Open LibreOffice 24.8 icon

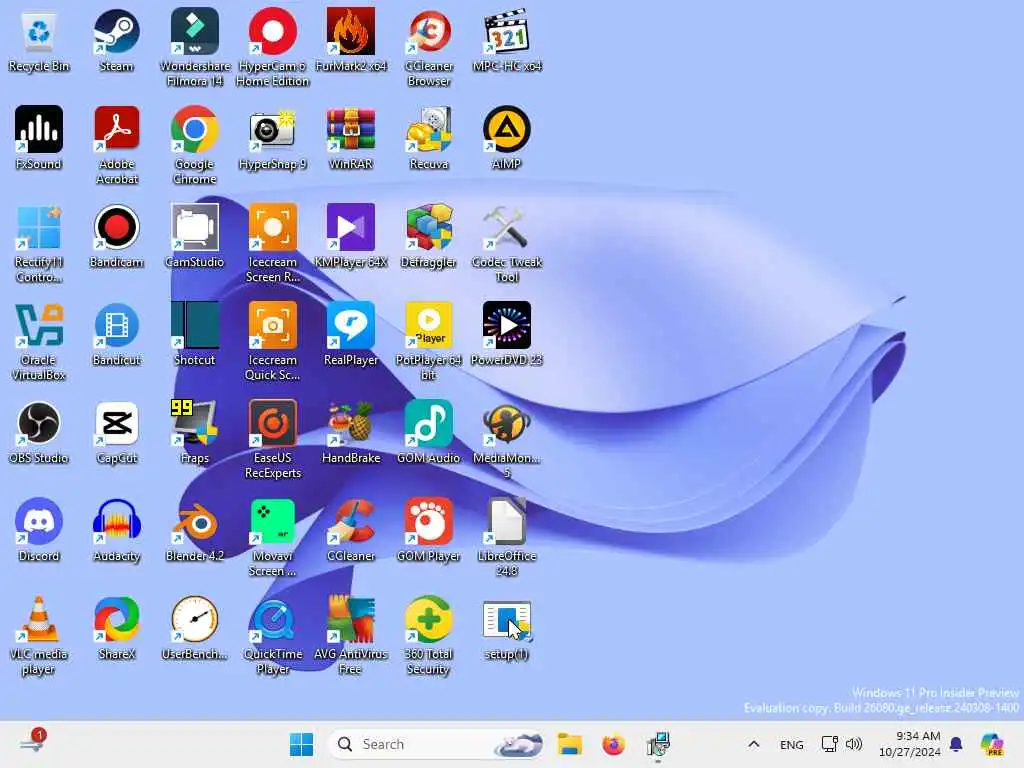pos(507,538)
